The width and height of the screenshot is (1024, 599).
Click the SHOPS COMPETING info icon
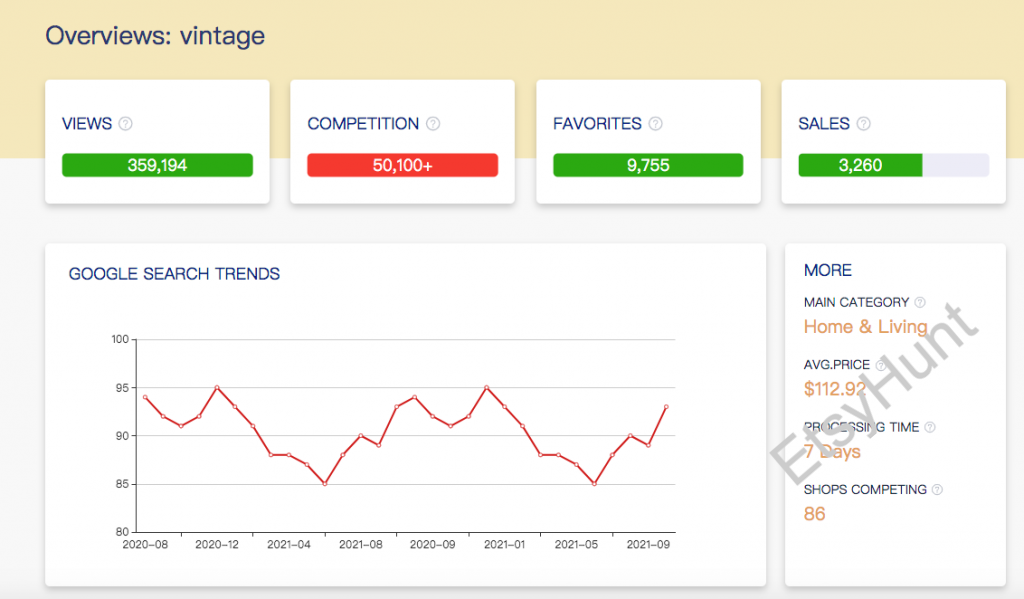tap(937, 490)
